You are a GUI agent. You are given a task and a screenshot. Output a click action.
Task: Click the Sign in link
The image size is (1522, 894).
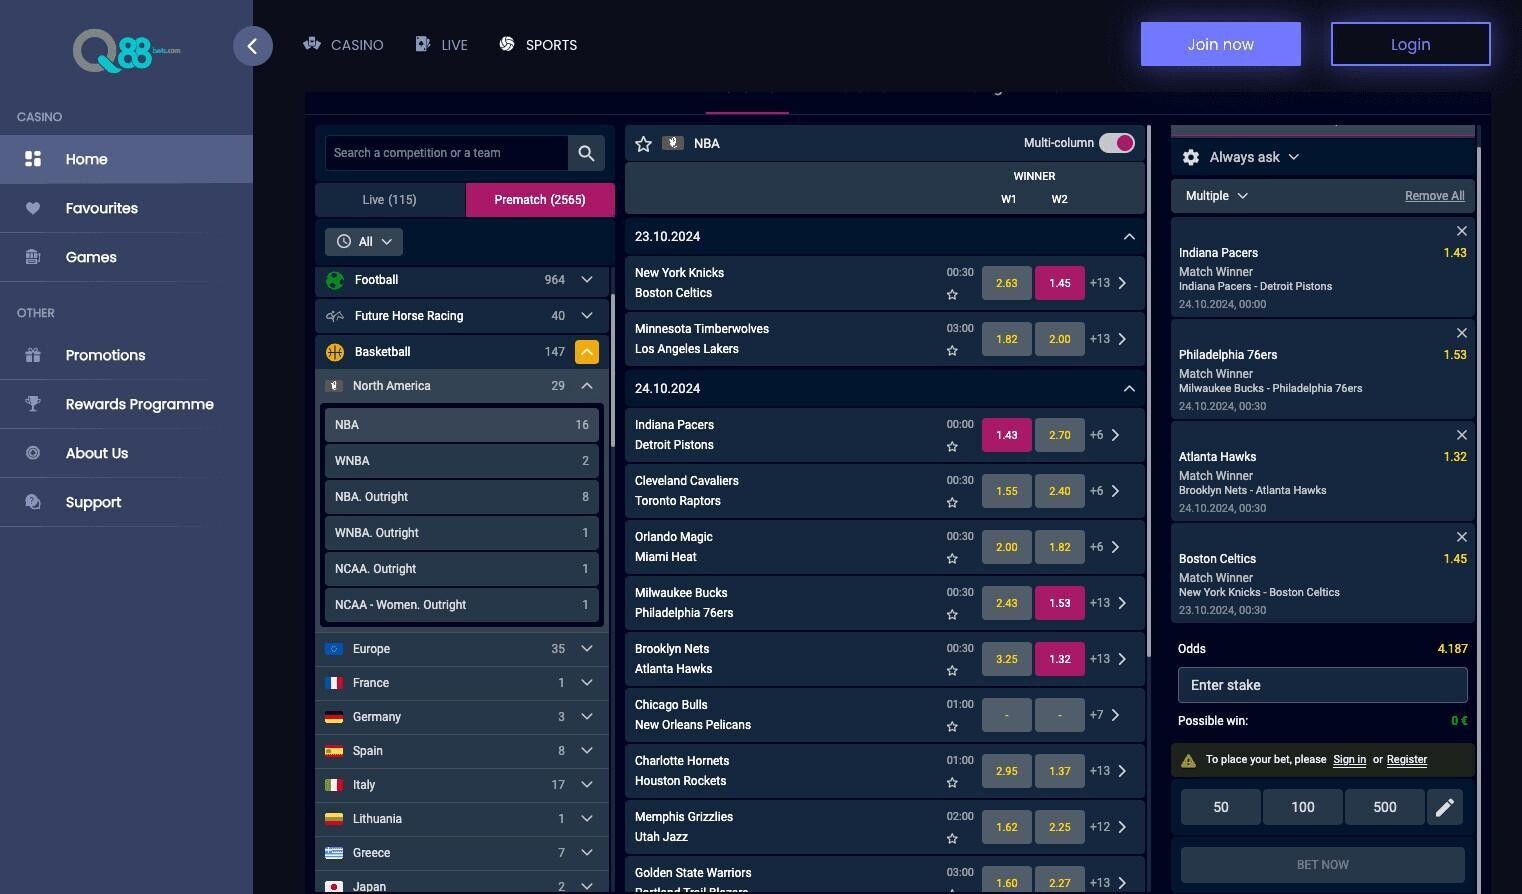coord(1350,760)
